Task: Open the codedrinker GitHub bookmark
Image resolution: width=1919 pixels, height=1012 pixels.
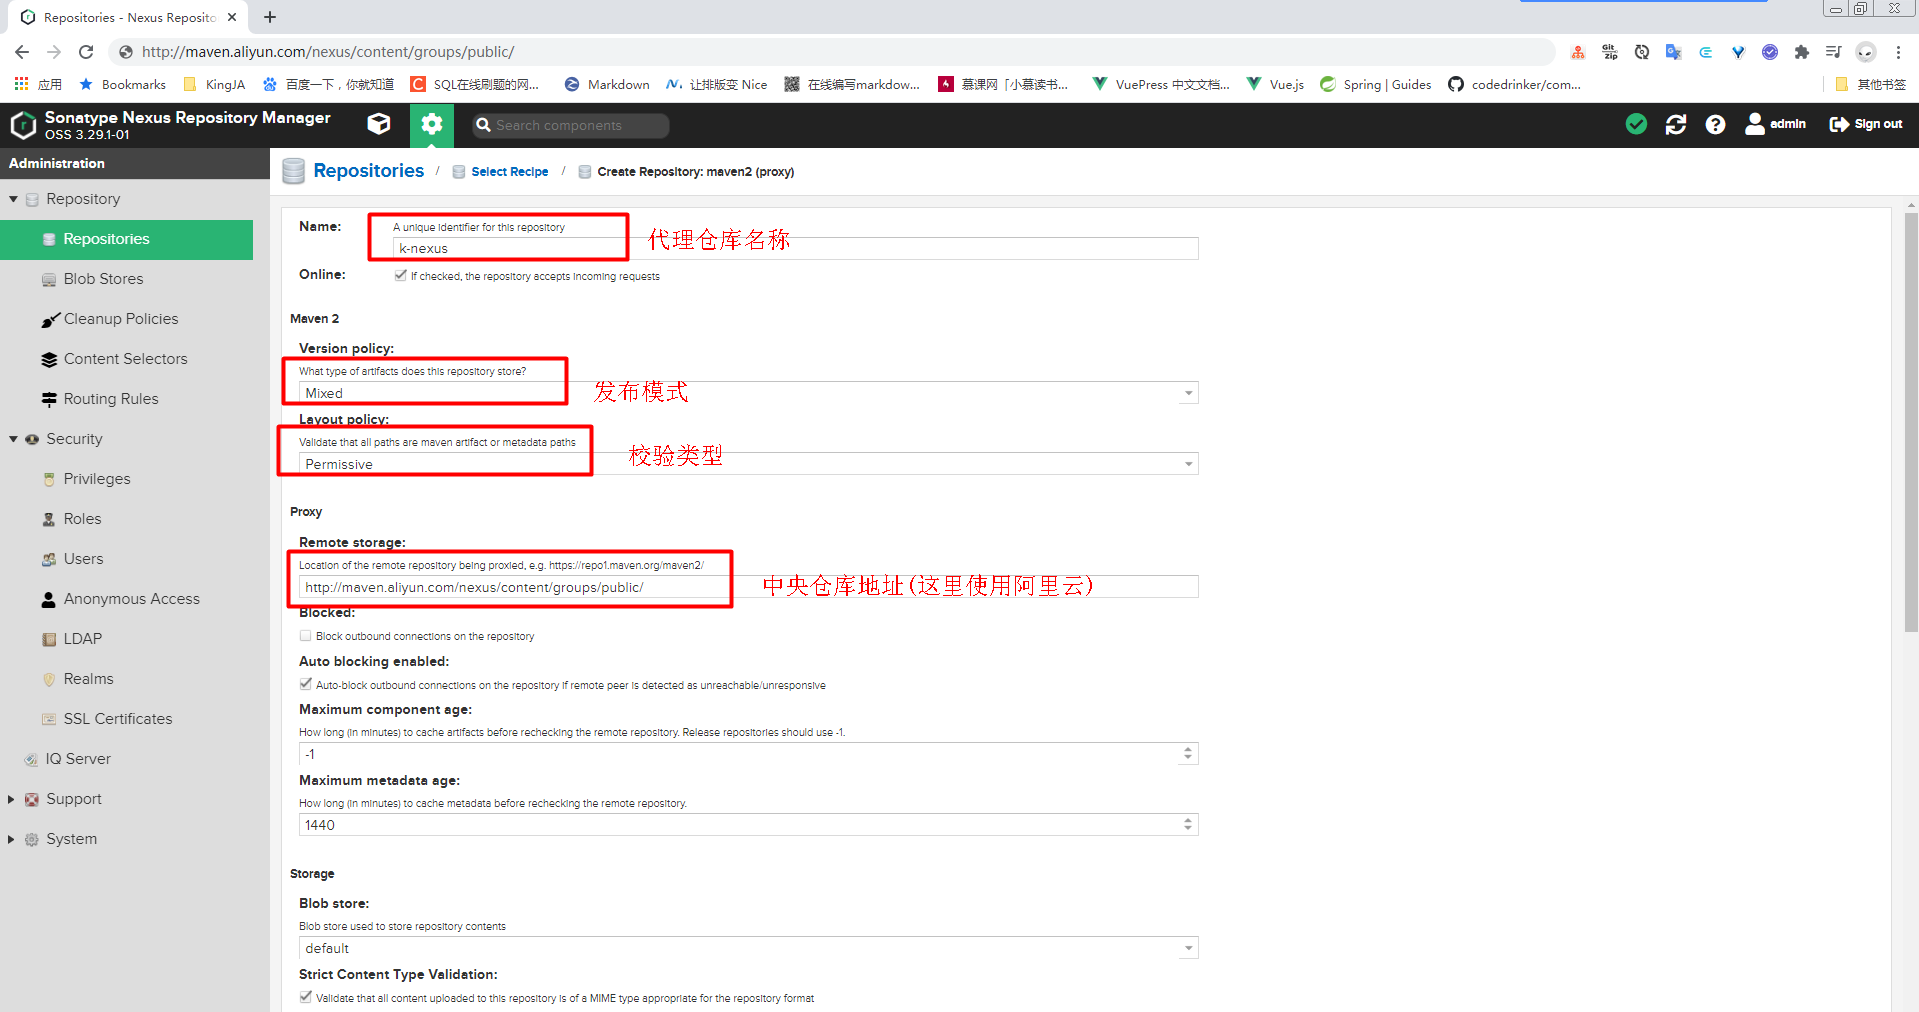Action: coord(1514,84)
